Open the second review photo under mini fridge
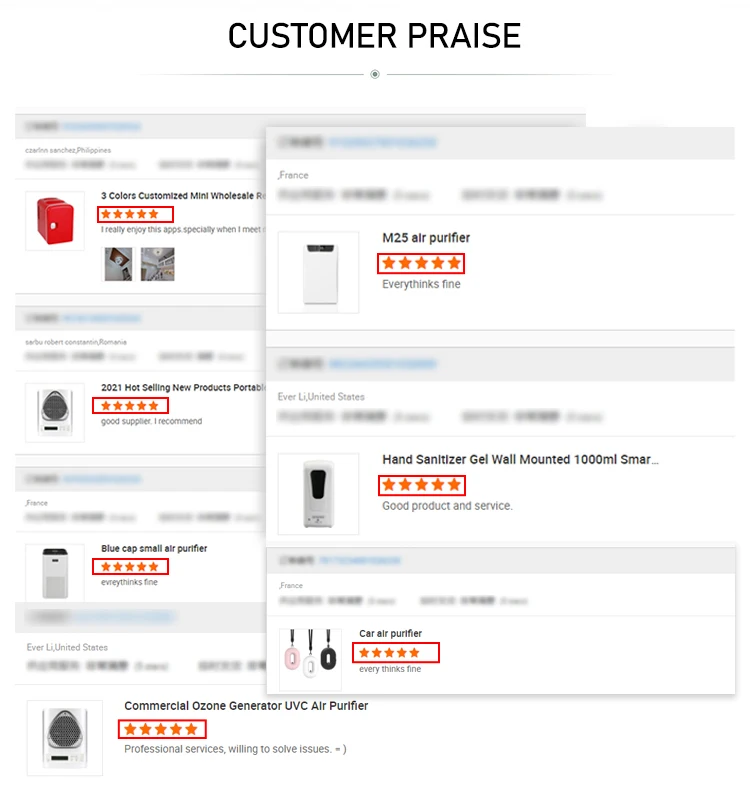Image resolution: width=750 pixels, height=793 pixels. [x=157, y=264]
